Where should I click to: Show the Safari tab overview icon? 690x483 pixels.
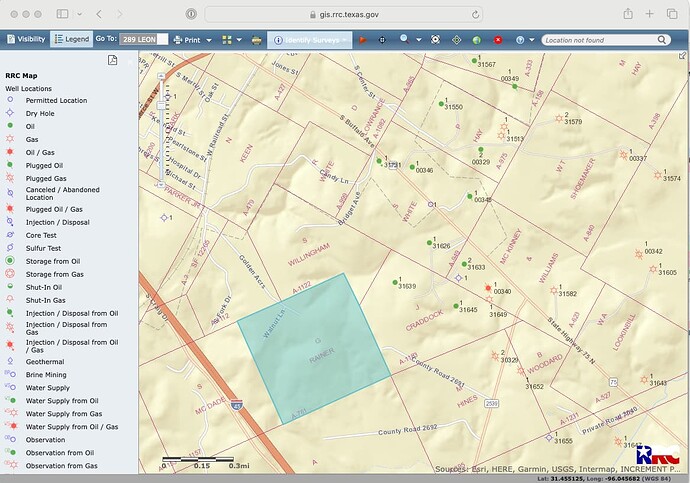click(672, 14)
